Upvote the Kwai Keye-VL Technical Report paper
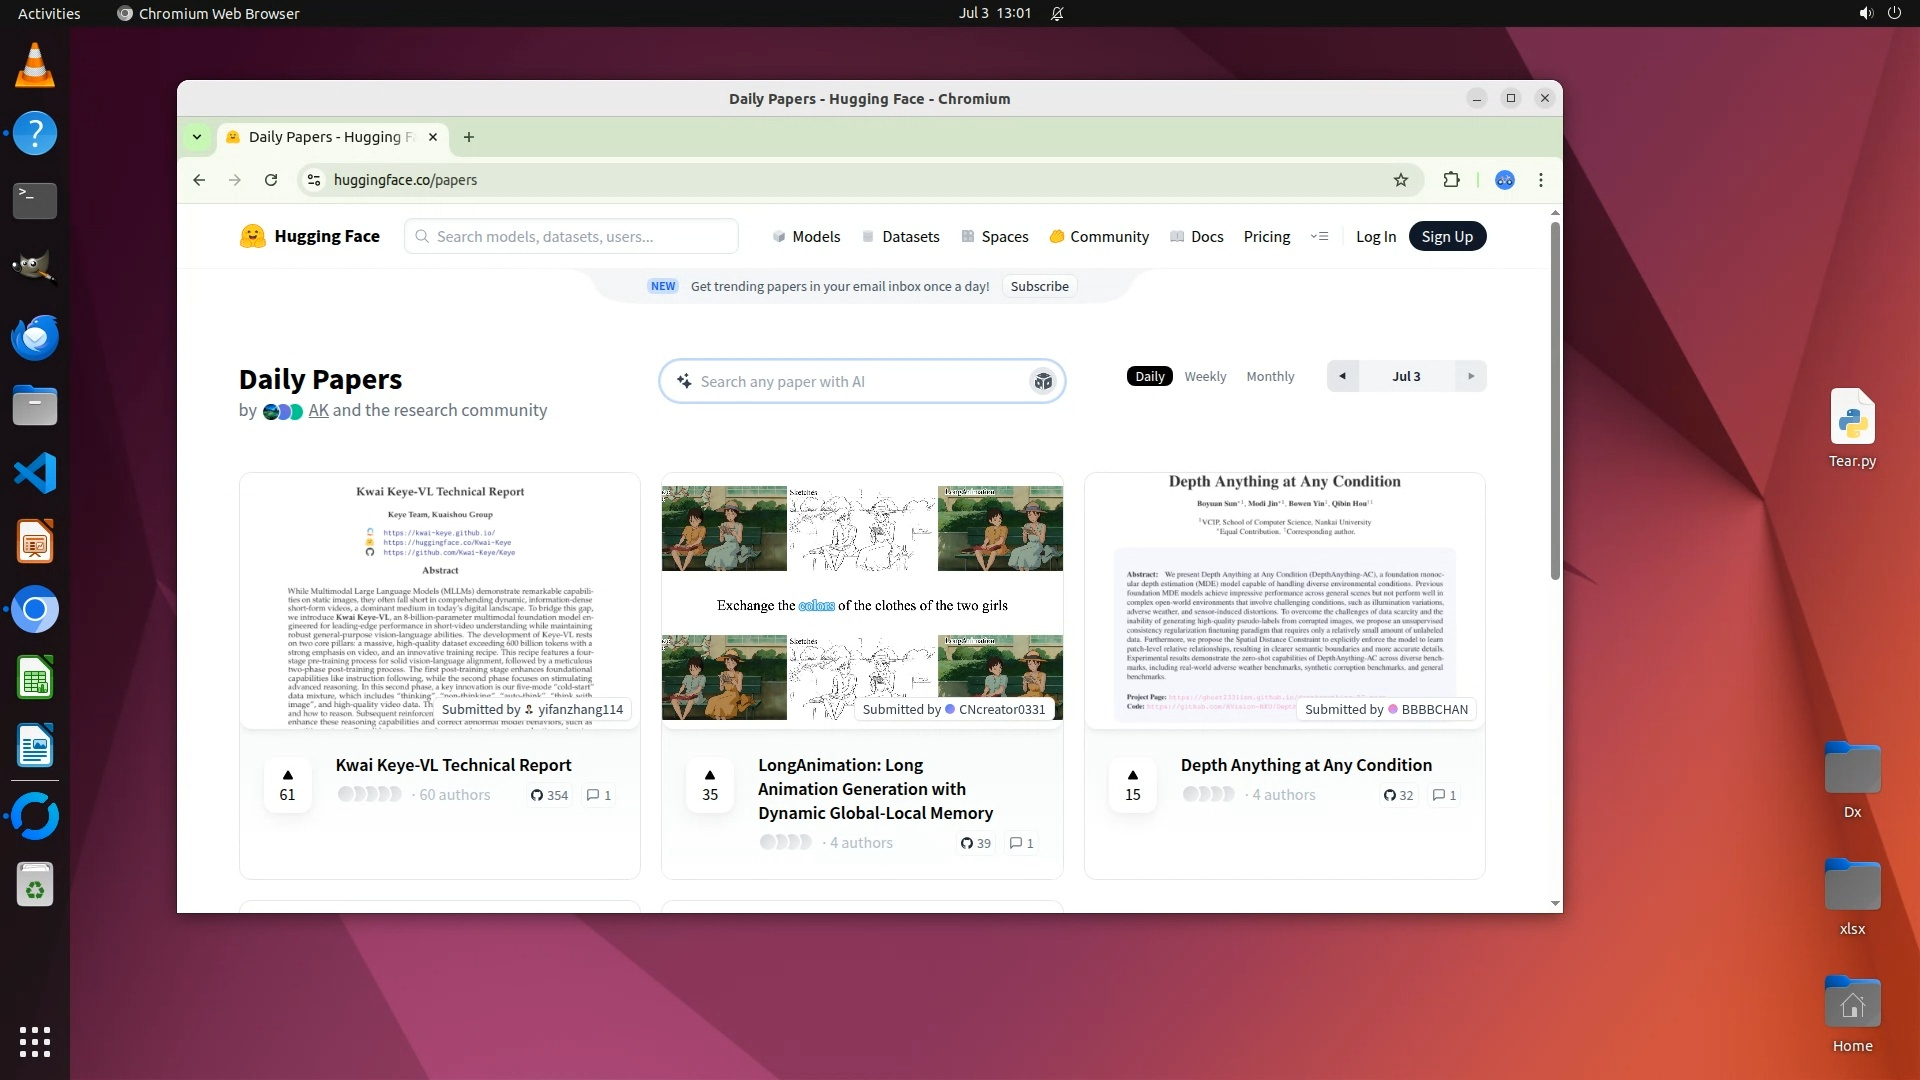 (x=287, y=785)
